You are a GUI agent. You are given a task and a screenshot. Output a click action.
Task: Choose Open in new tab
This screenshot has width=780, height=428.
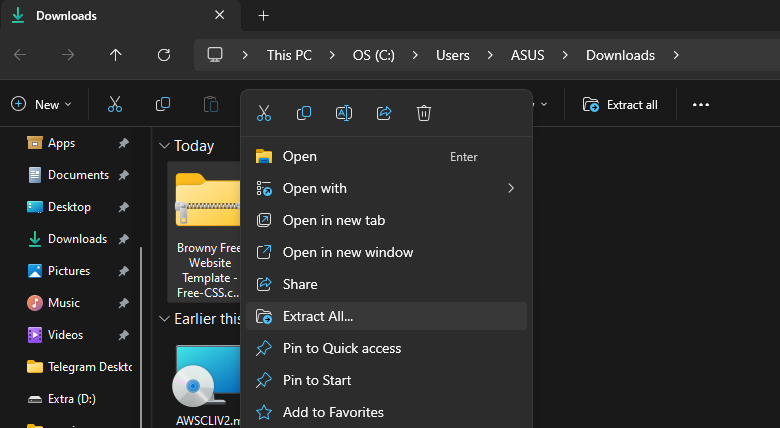[333, 220]
